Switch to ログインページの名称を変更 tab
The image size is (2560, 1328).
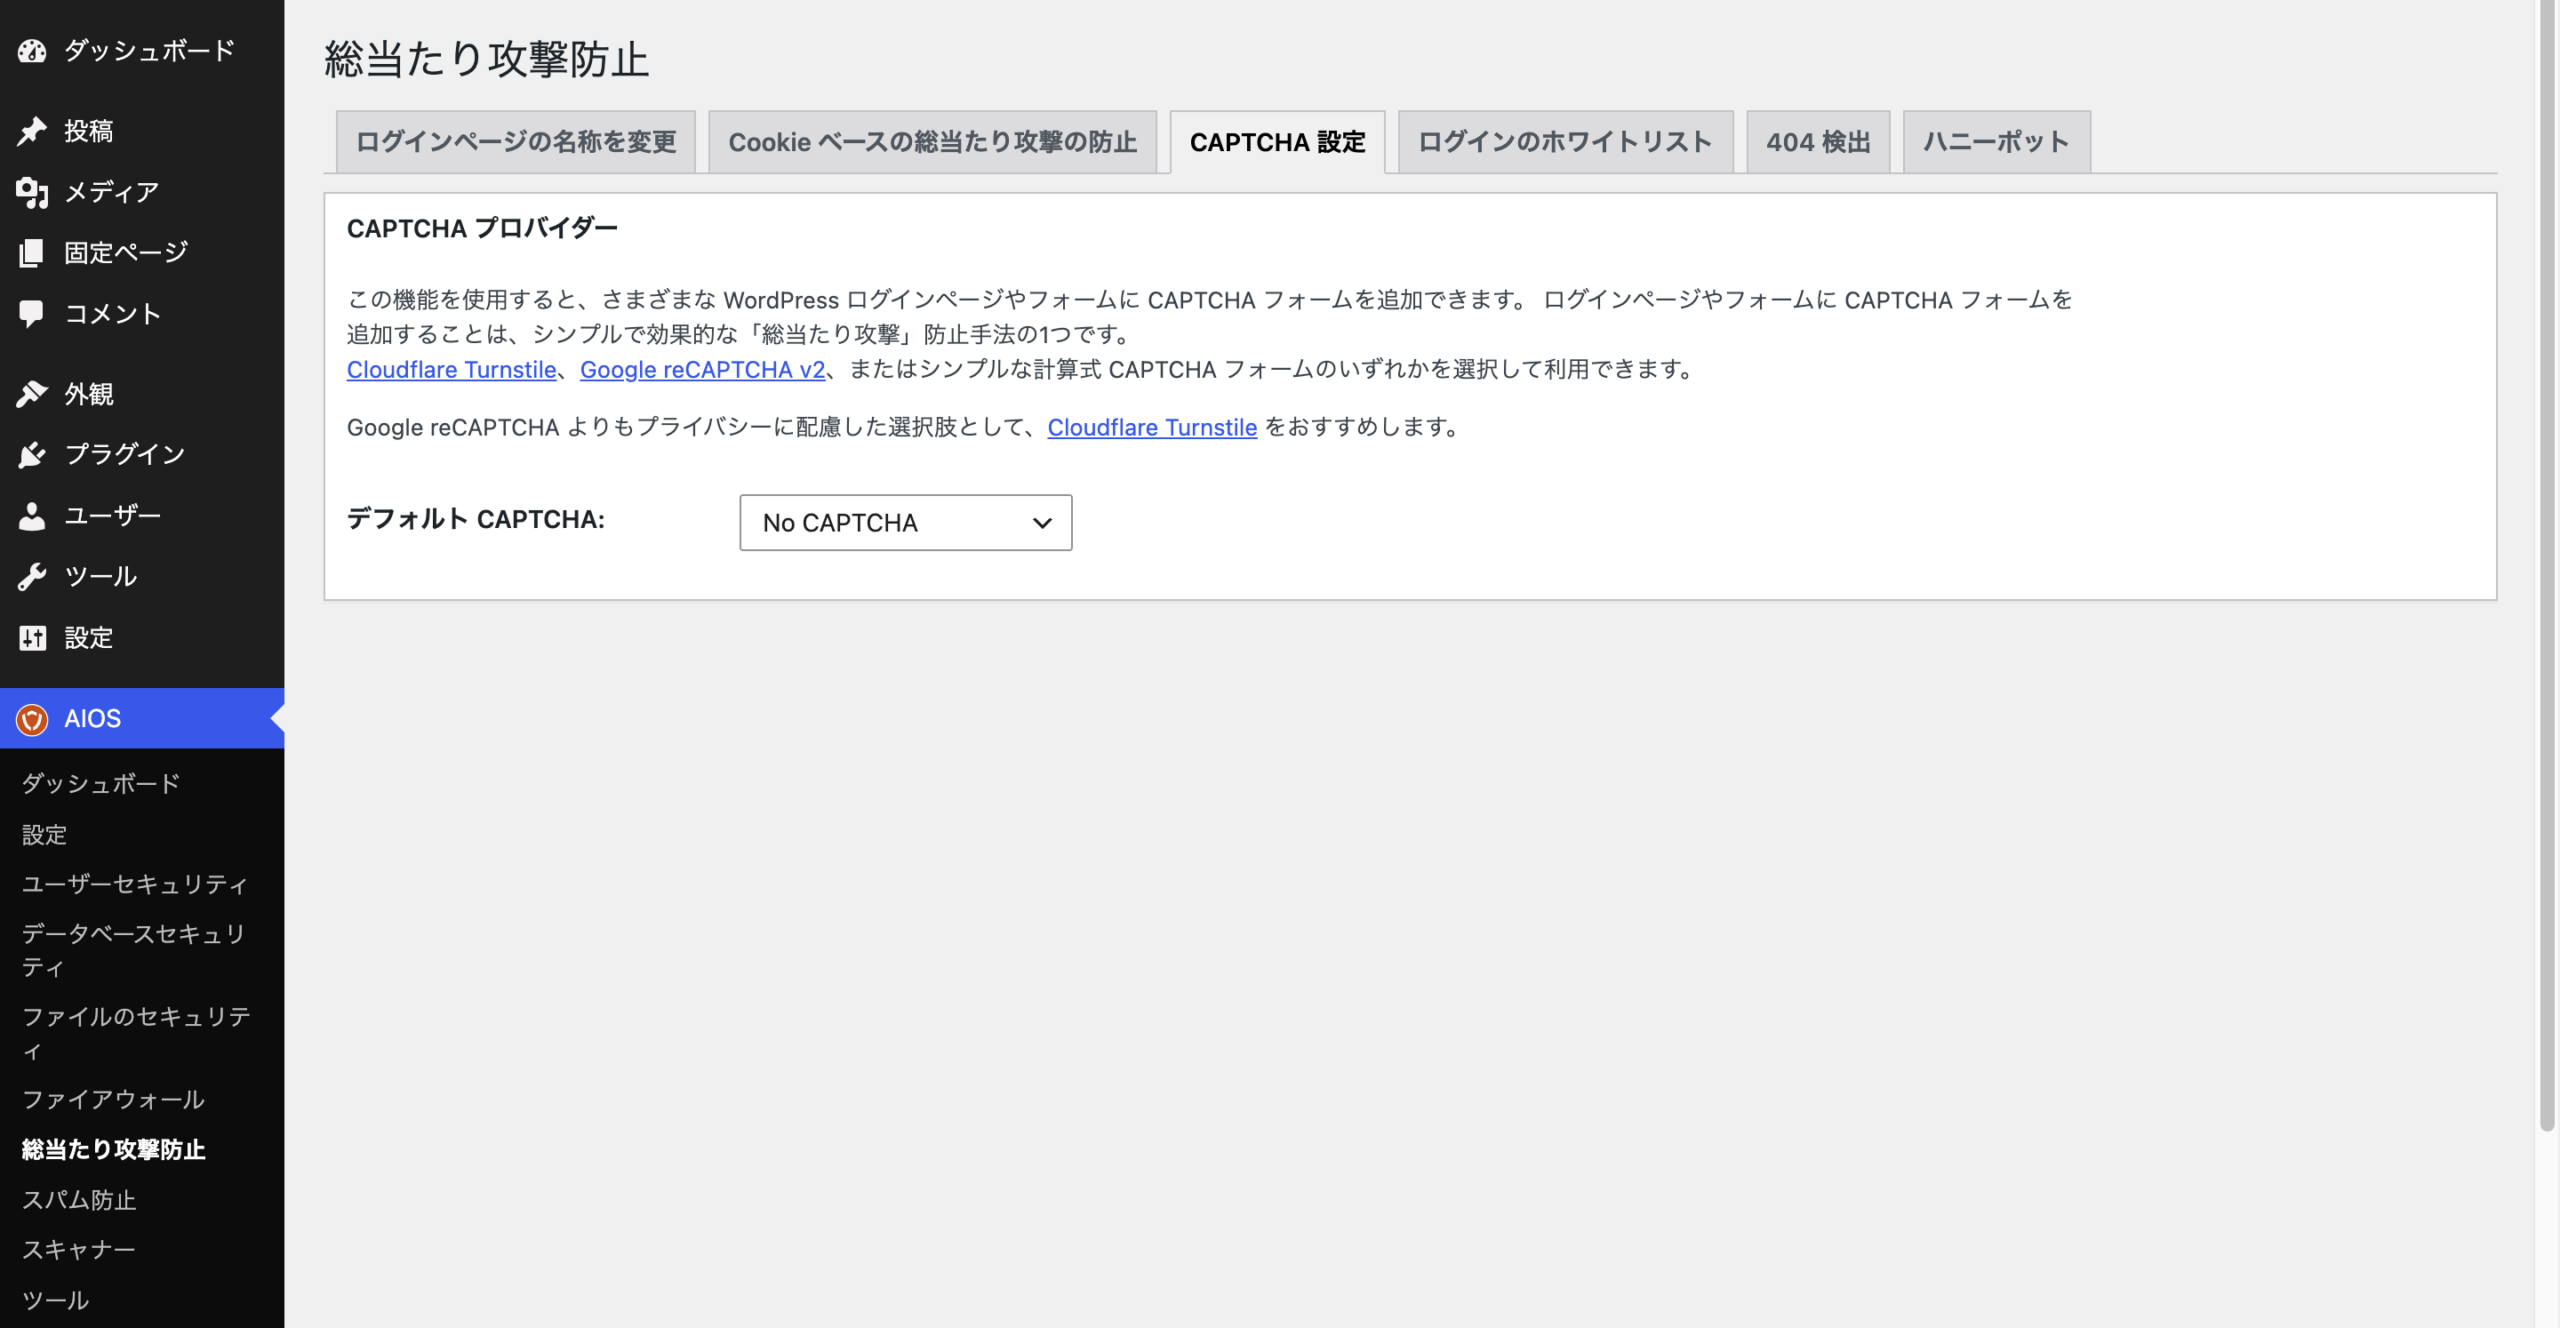tap(516, 142)
